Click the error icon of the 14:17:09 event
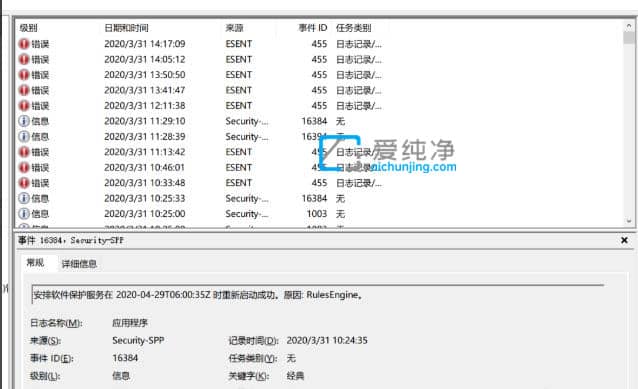 [24, 44]
